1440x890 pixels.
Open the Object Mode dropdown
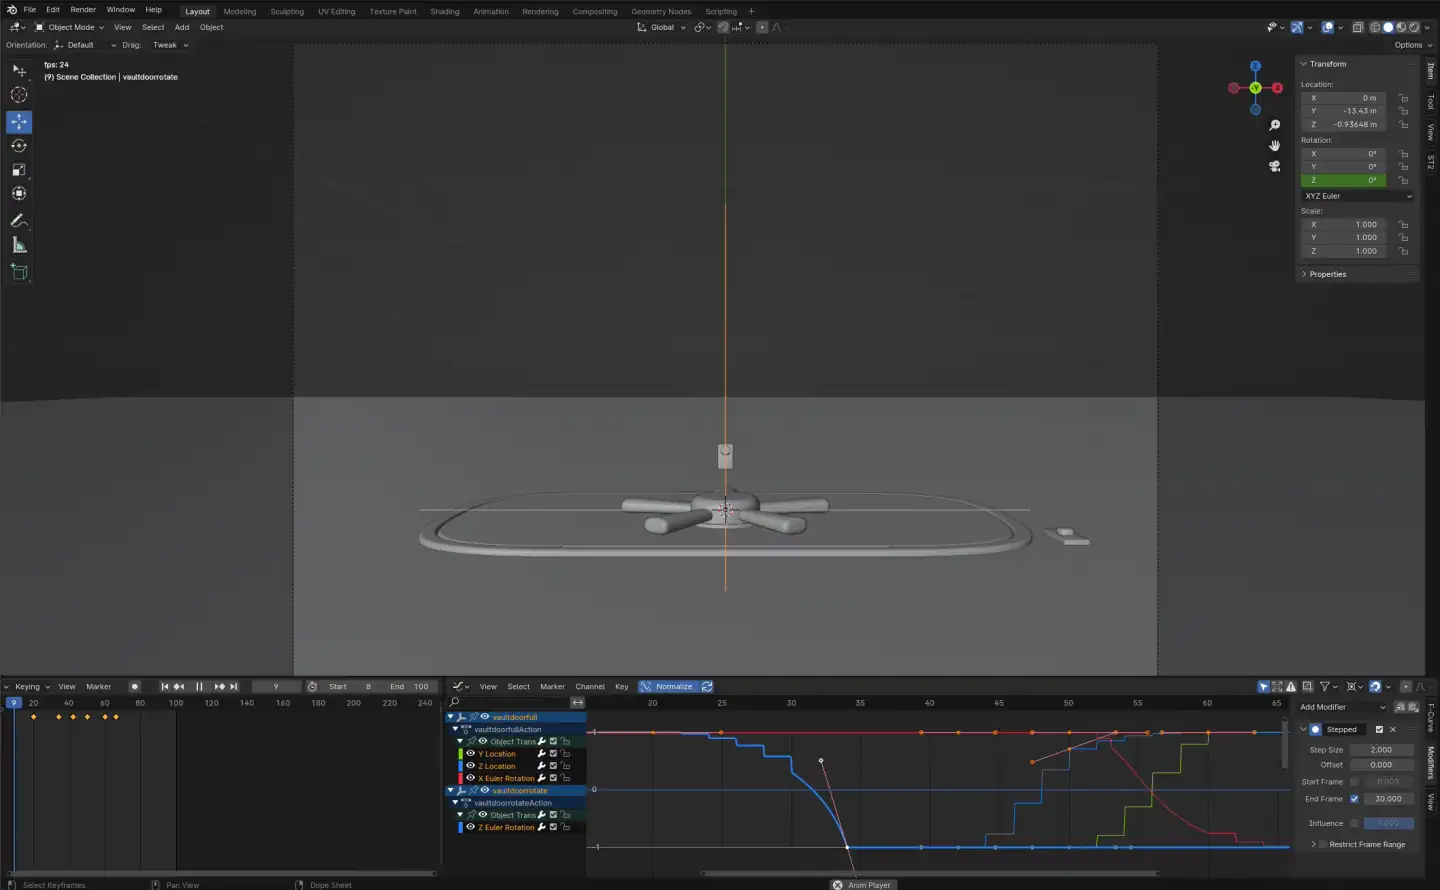coord(70,28)
